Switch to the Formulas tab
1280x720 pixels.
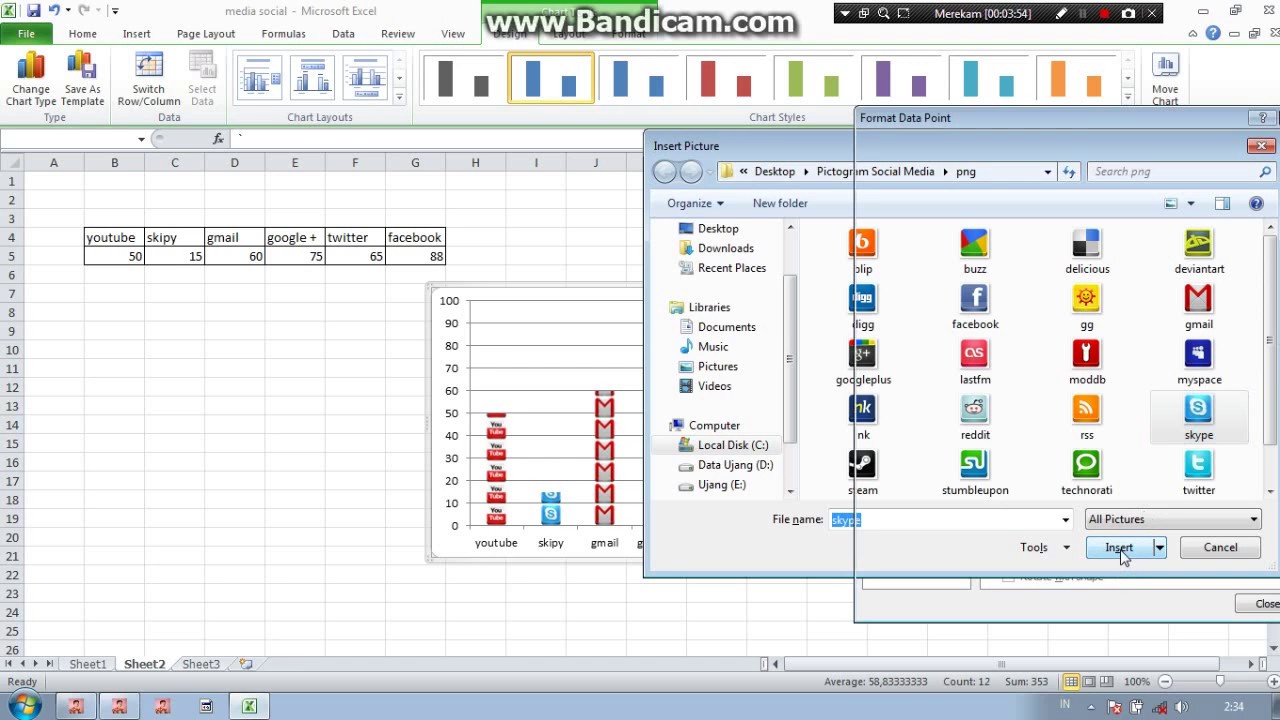pos(284,33)
